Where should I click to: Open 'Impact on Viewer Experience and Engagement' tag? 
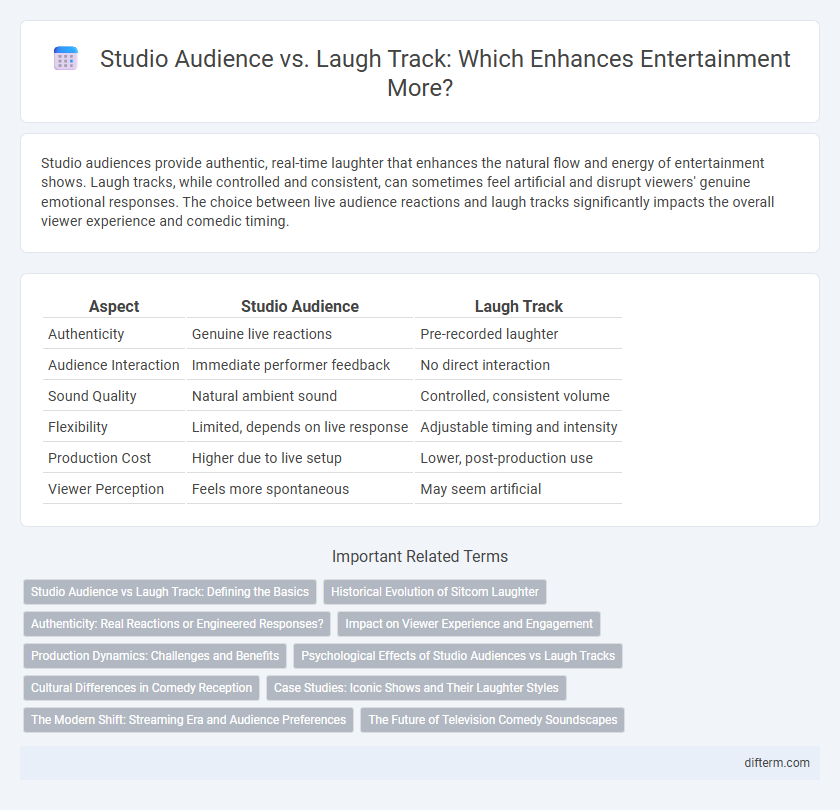469,624
